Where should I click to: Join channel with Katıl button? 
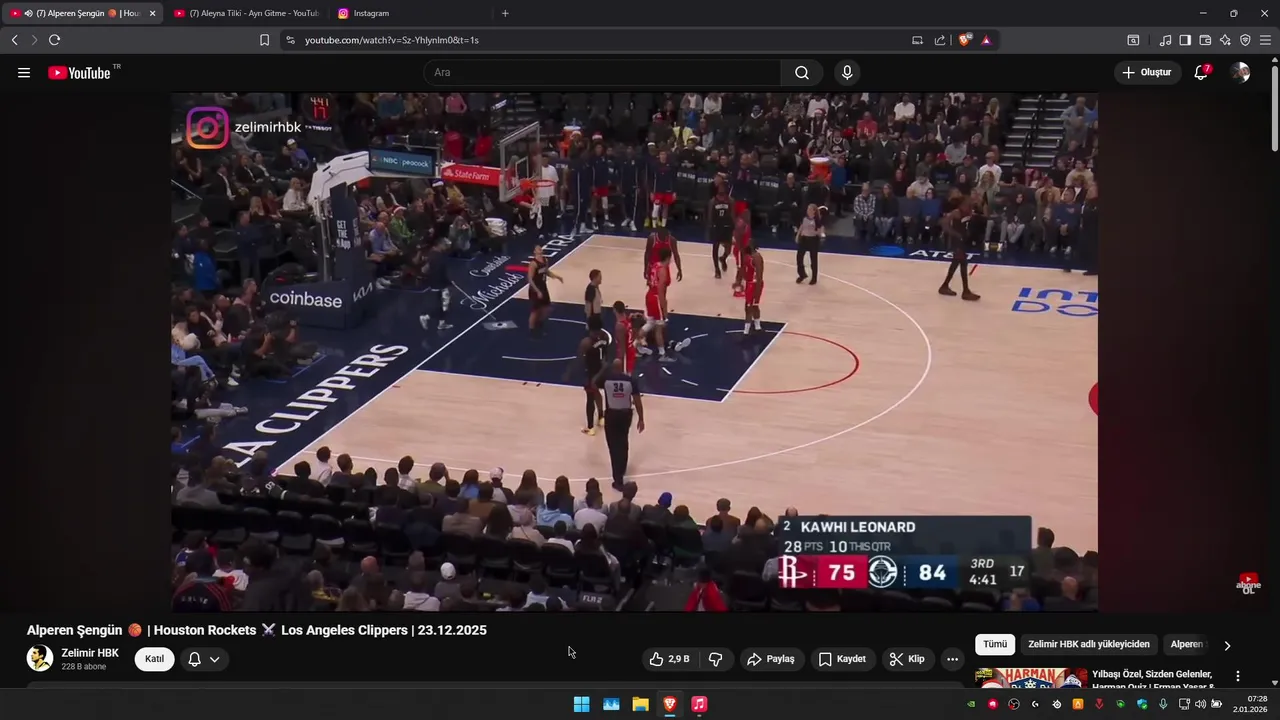point(154,659)
